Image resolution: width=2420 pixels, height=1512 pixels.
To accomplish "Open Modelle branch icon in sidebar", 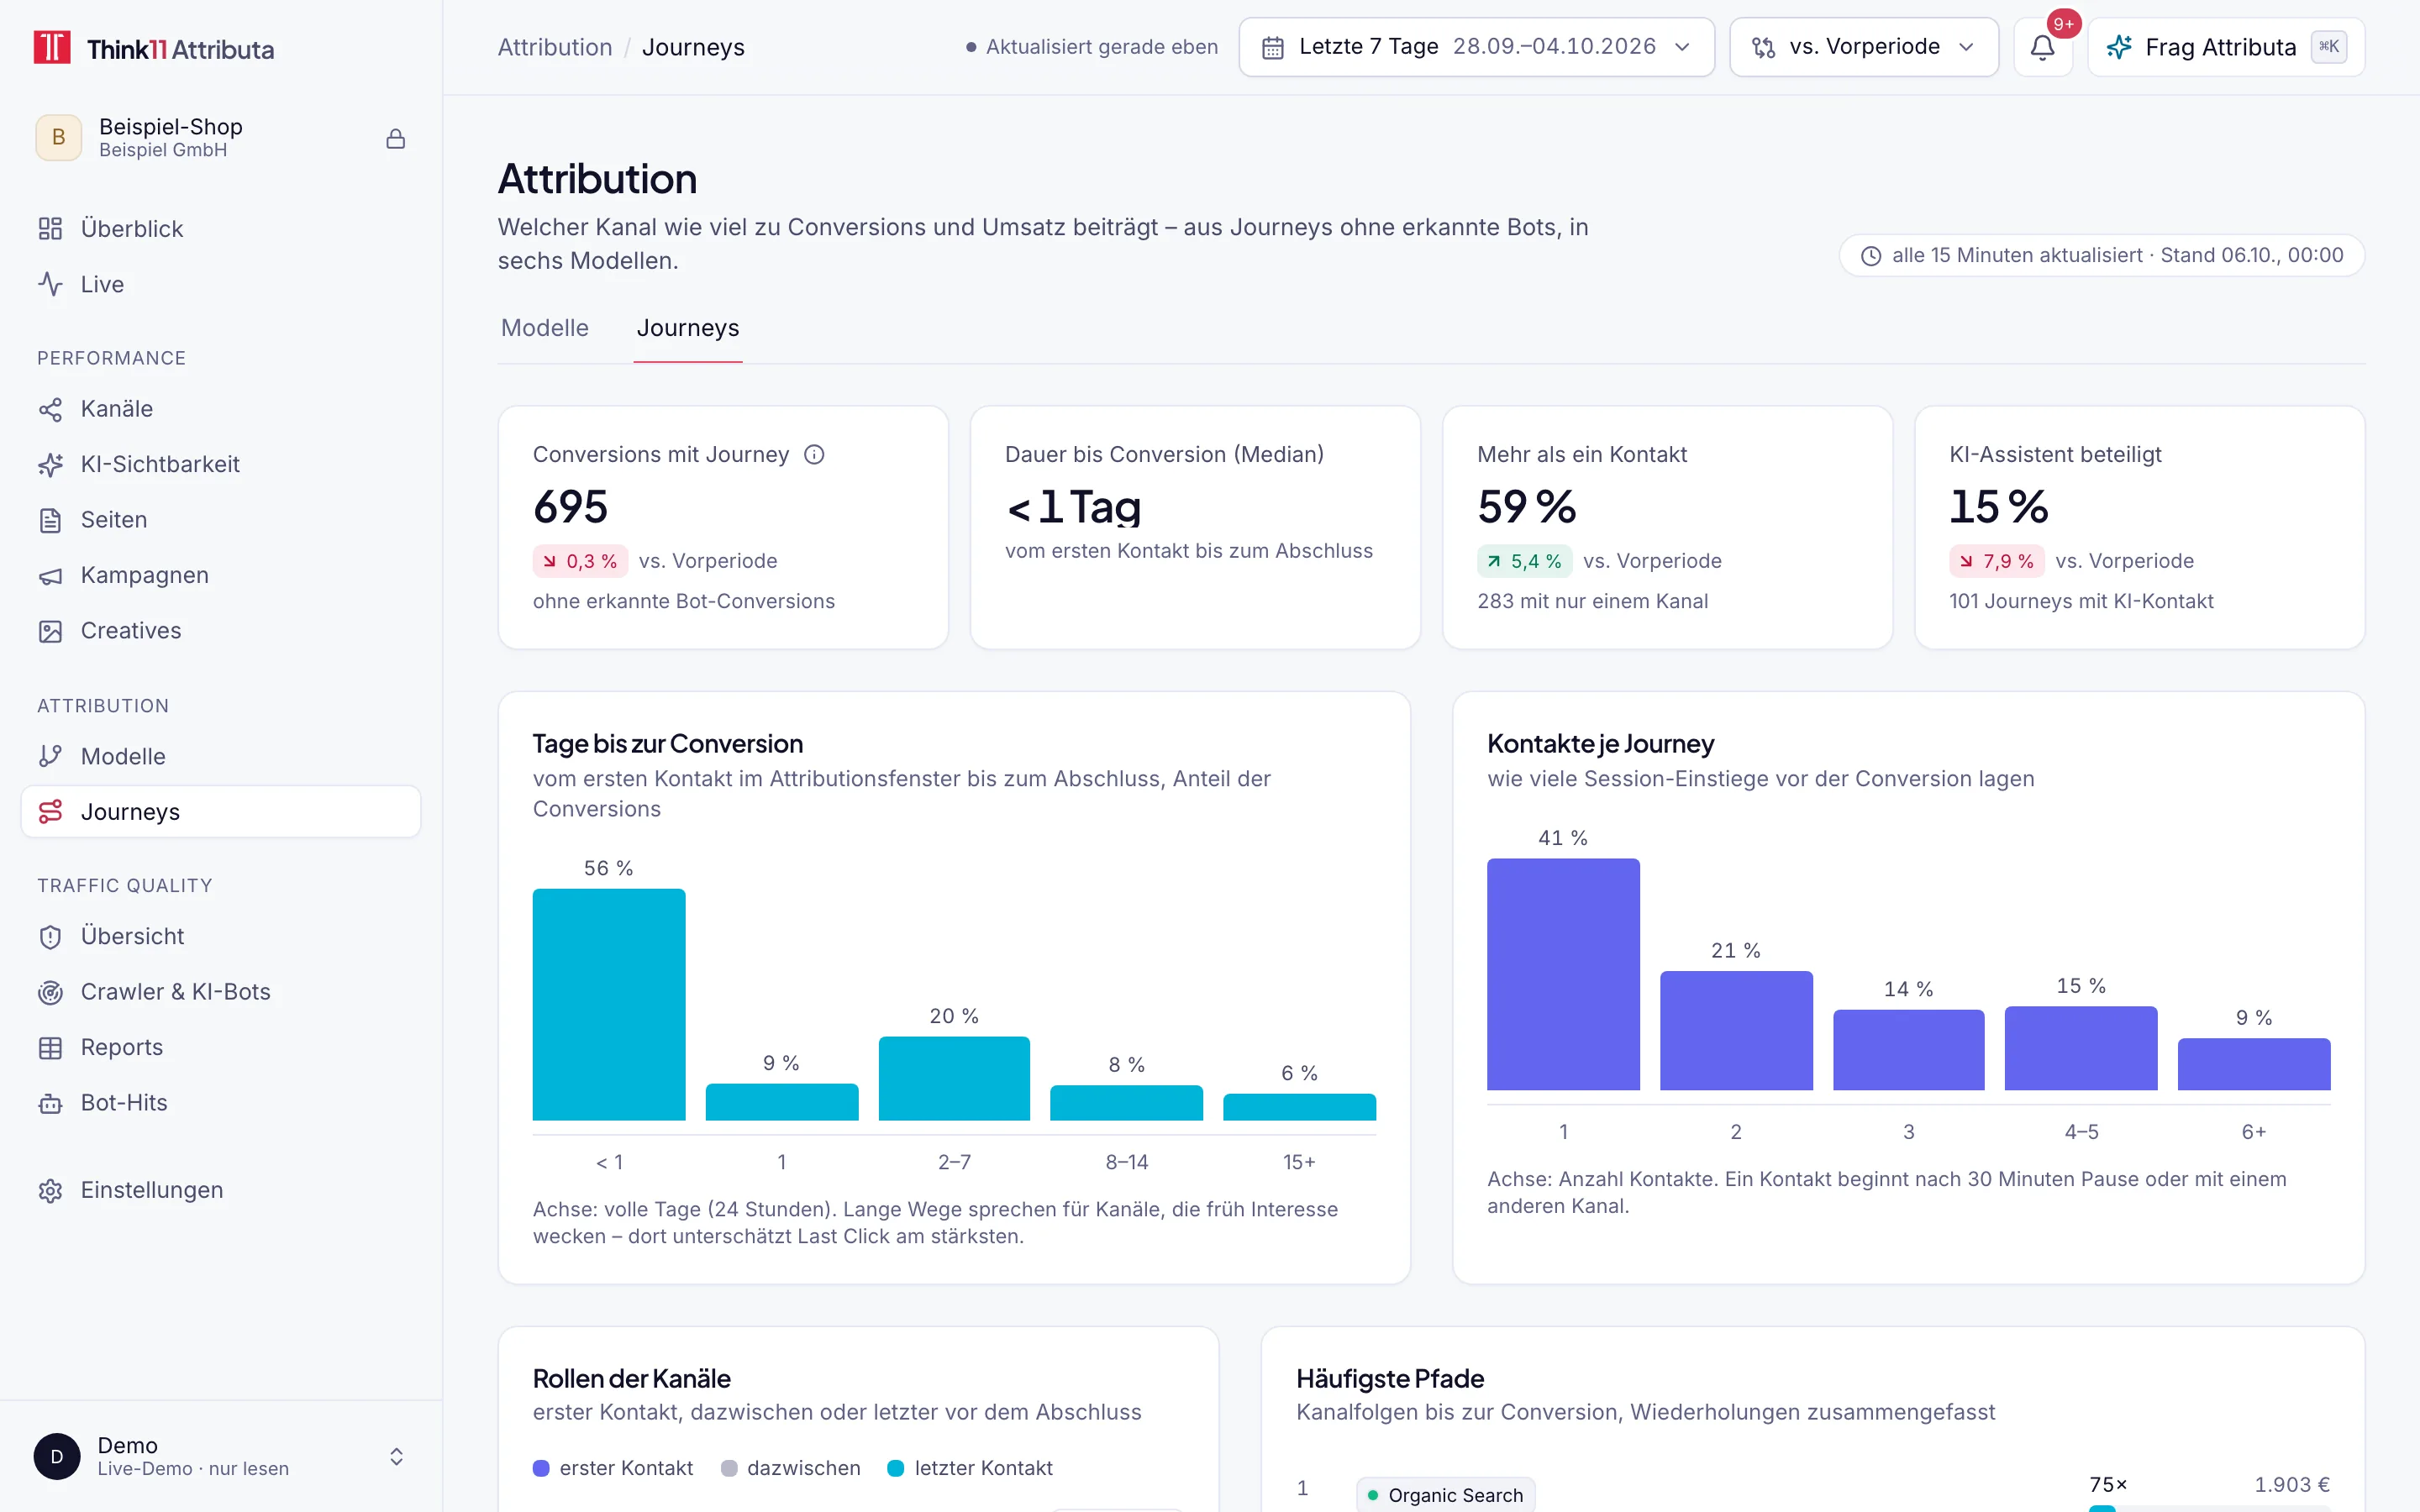I will click(50, 756).
